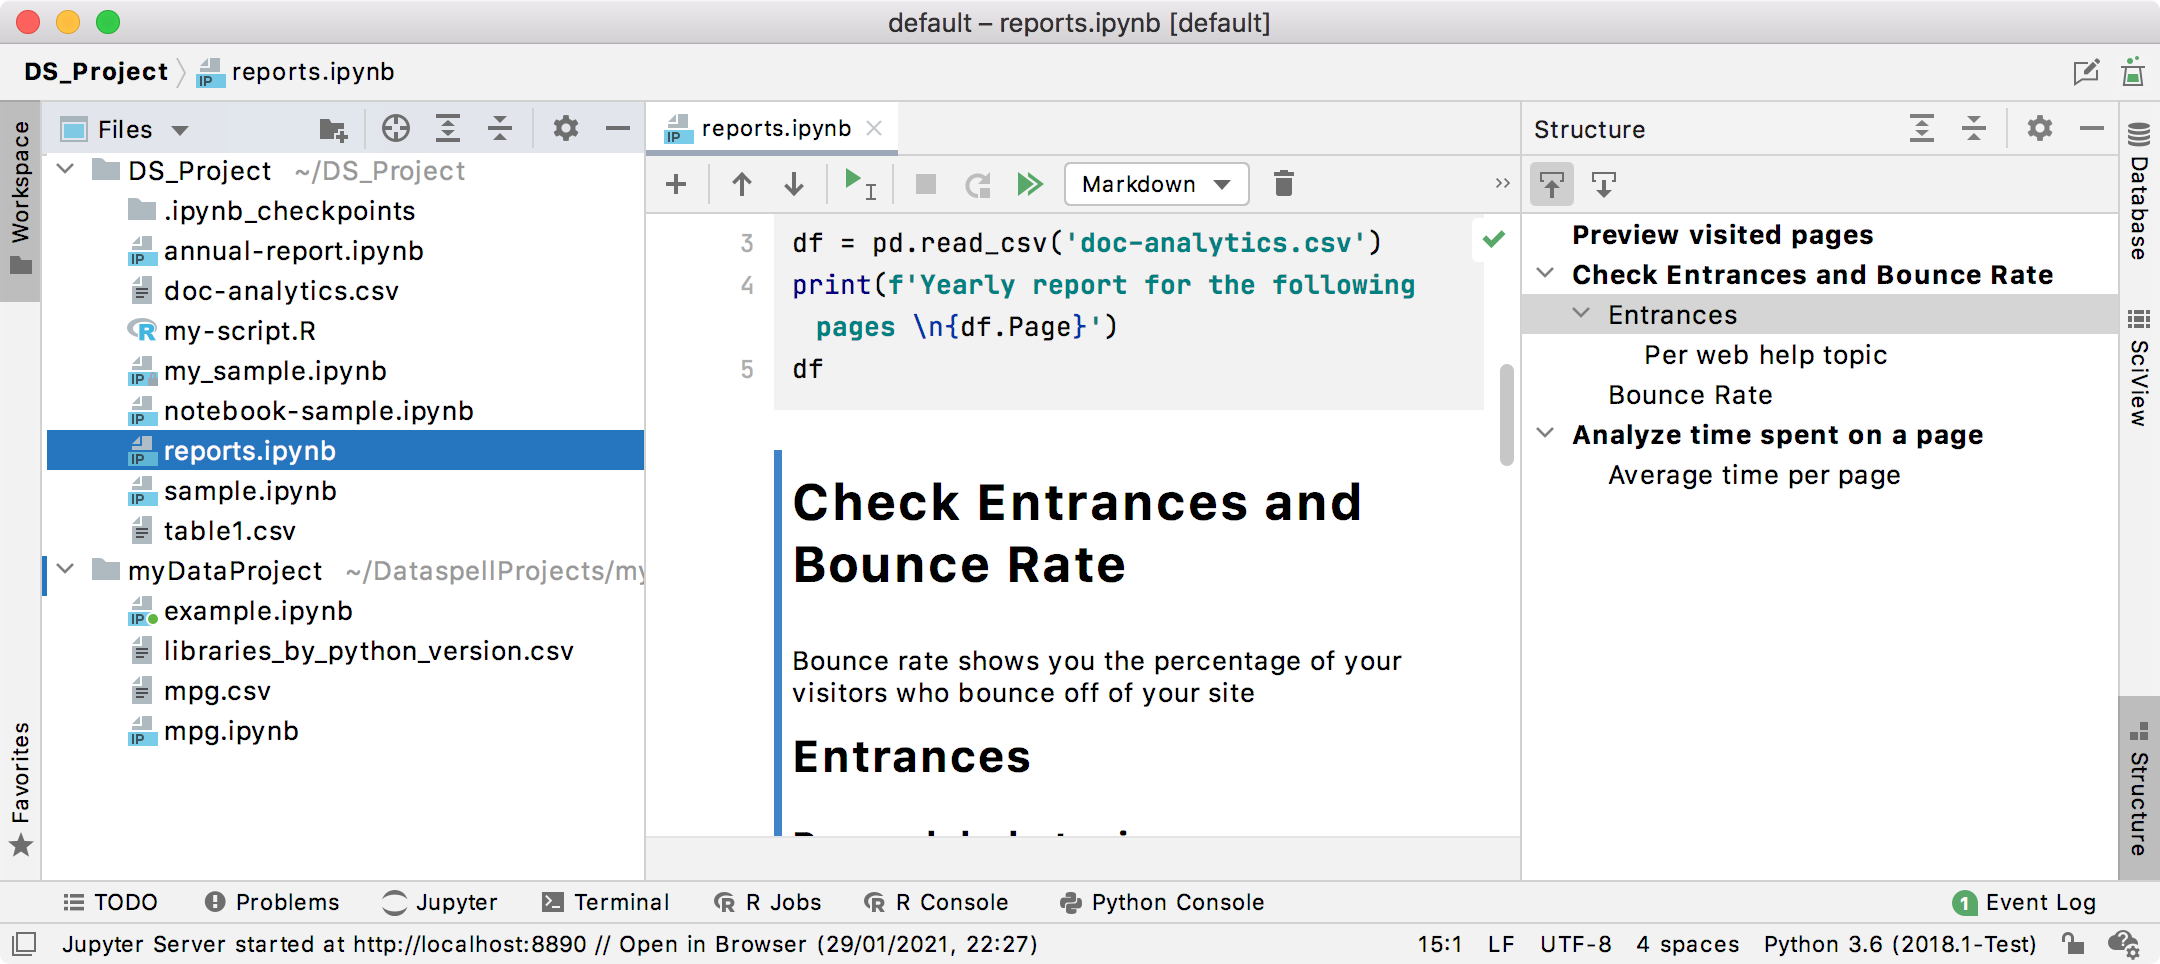Viewport: 2160px width, 964px height.
Task: Toggle the read-only lock icon in status bar
Action: pos(2072,944)
